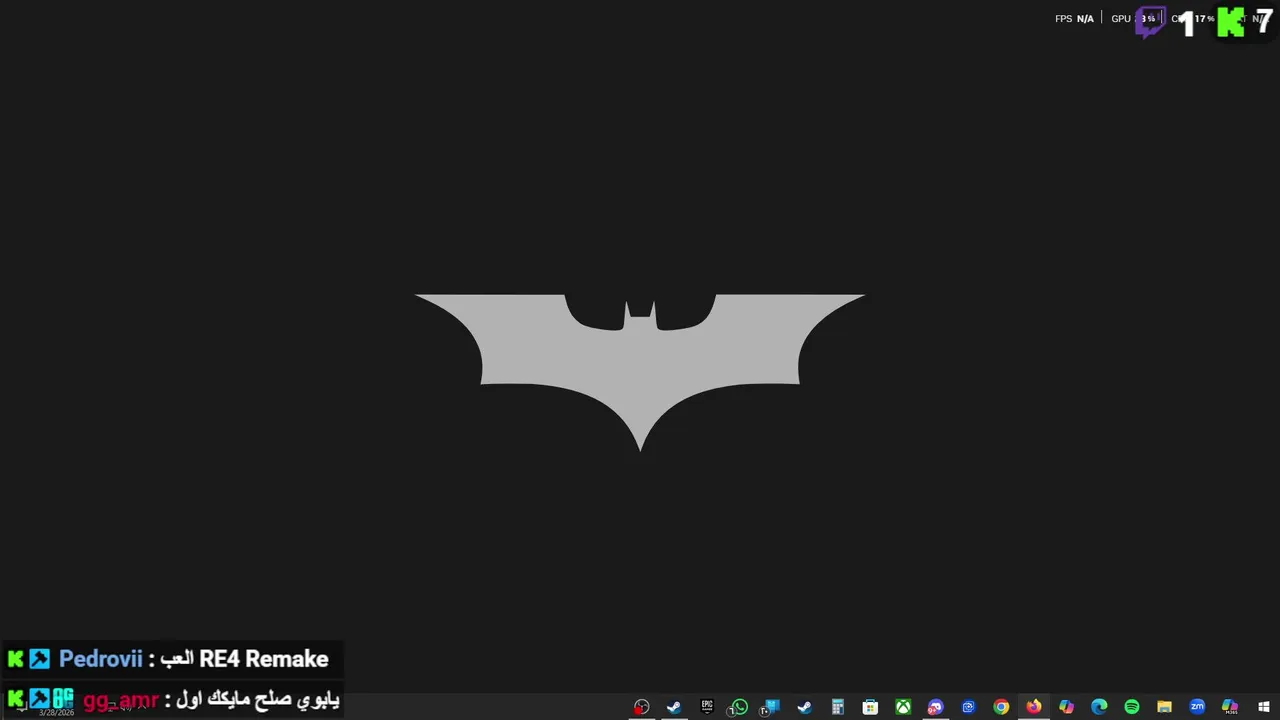This screenshot has width=1280, height=720.
Task: Open Spotify from the taskbar
Action: coord(1132,707)
